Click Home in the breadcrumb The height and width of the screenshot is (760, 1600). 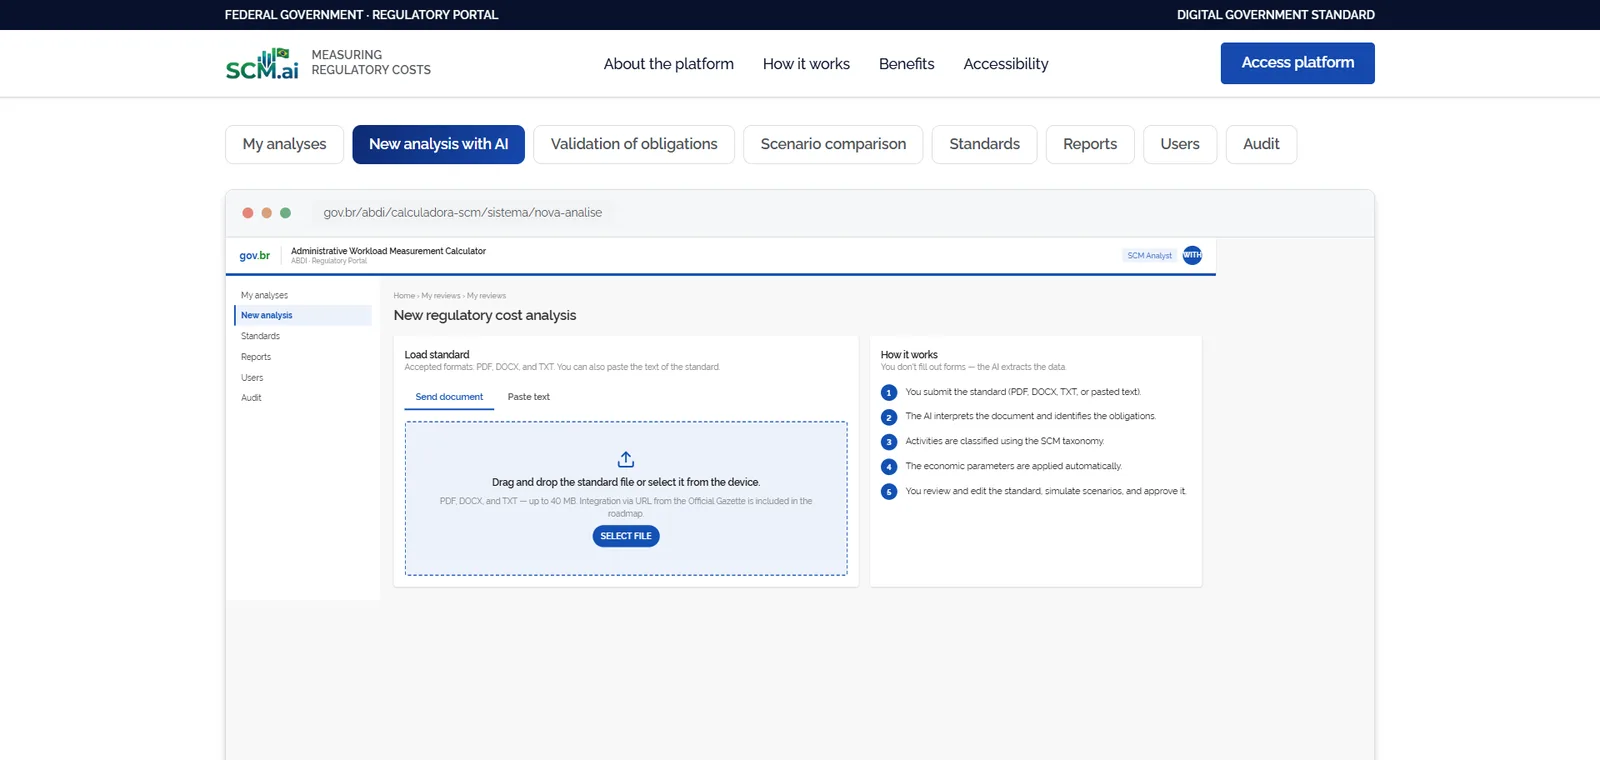coord(404,296)
